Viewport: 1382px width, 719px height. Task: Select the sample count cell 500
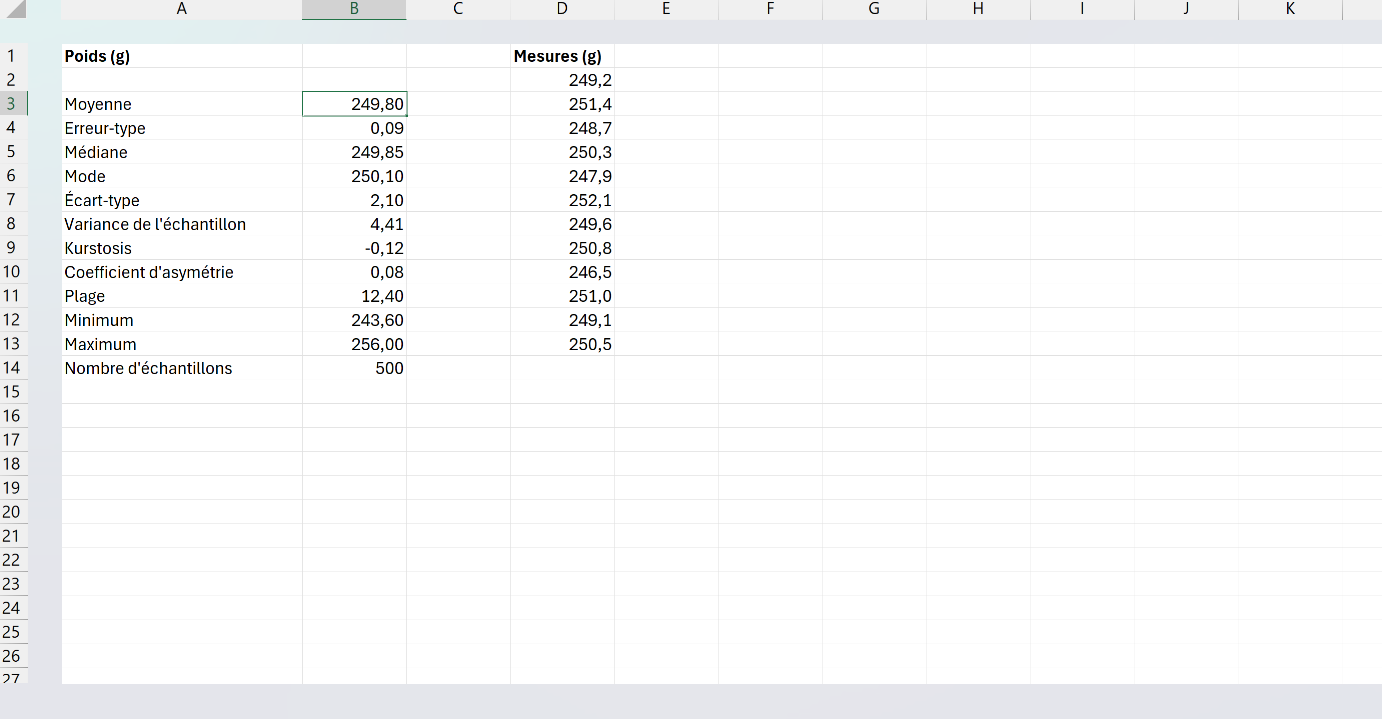pyautogui.click(x=354, y=368)
